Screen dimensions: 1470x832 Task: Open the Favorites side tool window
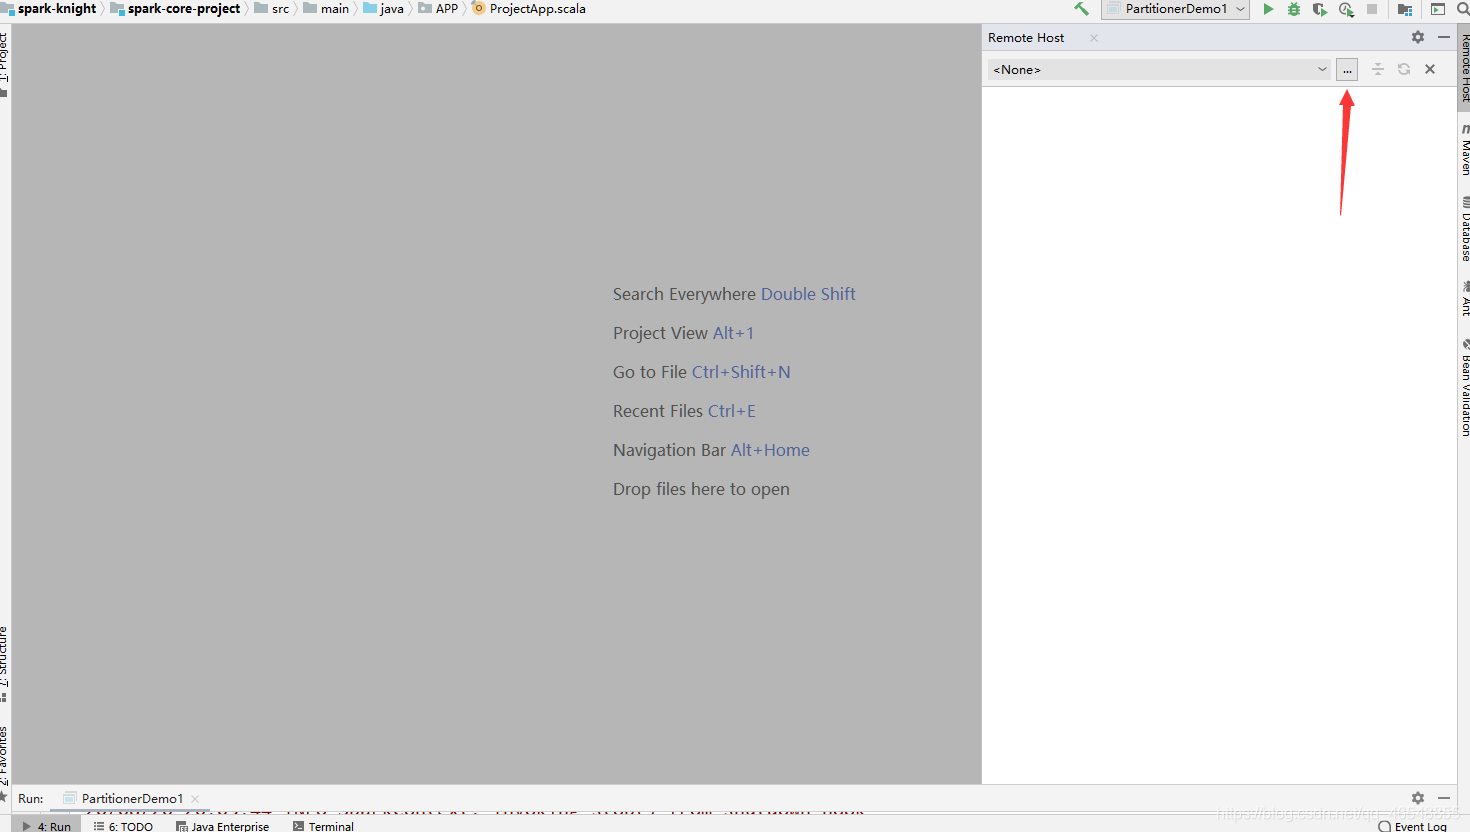point(4,762)
